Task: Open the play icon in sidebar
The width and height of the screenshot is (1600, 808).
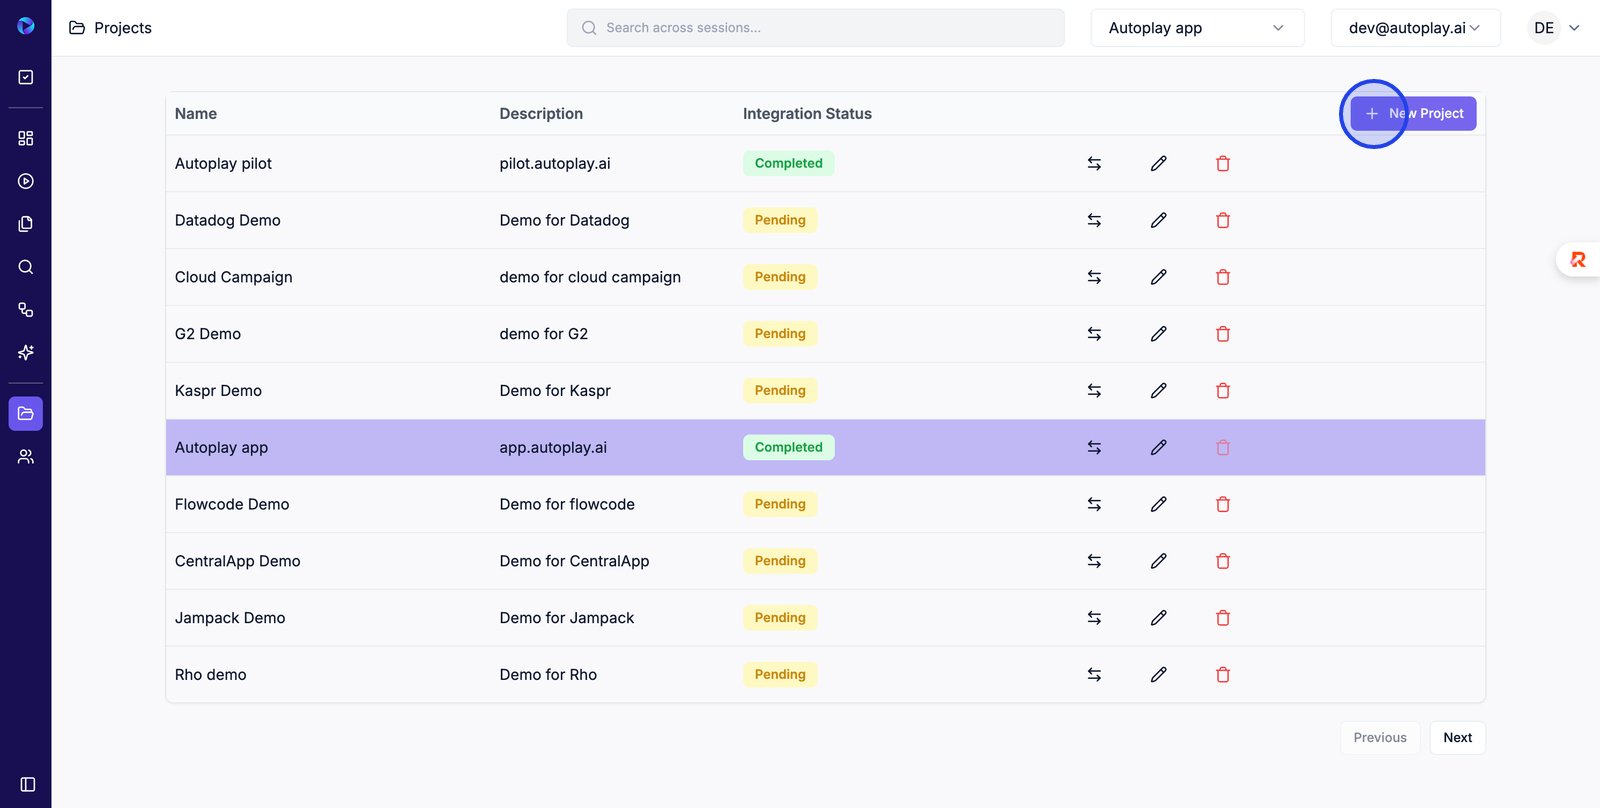Action: point(26,181)
